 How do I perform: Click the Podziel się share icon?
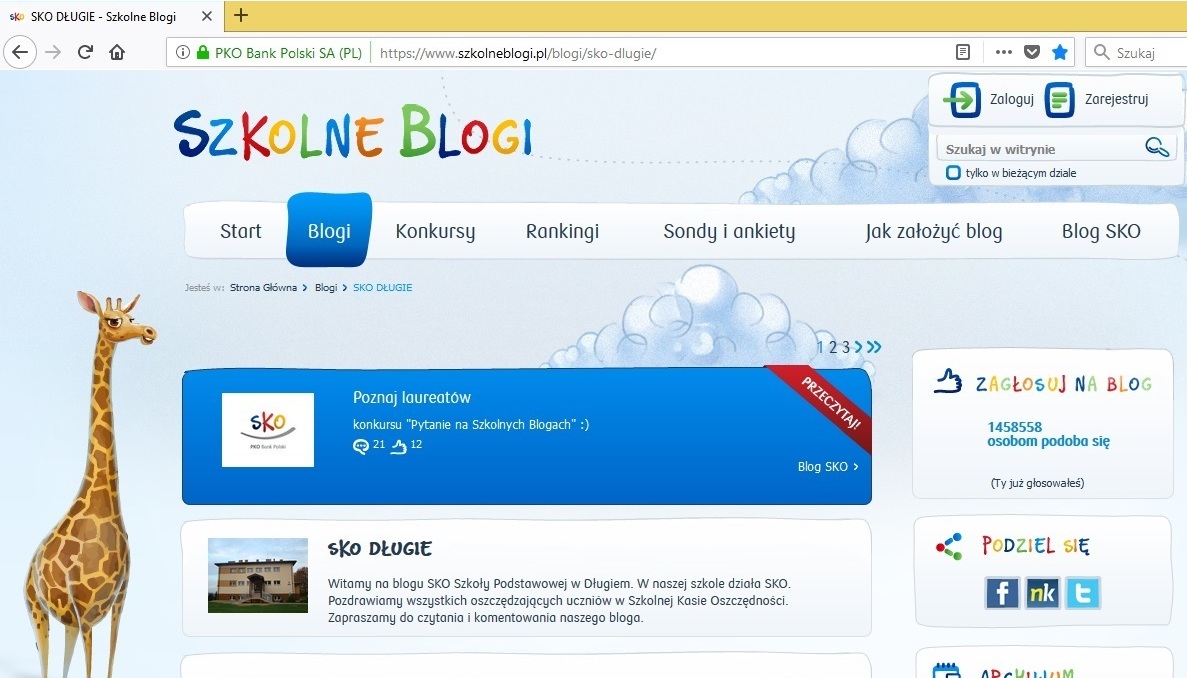pyautogui.click(x=949, y=546)
